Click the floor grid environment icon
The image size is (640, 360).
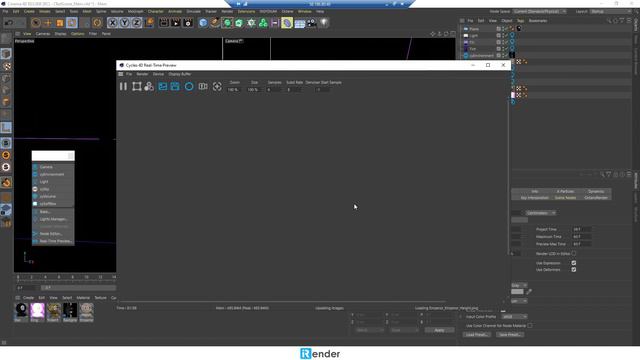[x=300, y=23]
